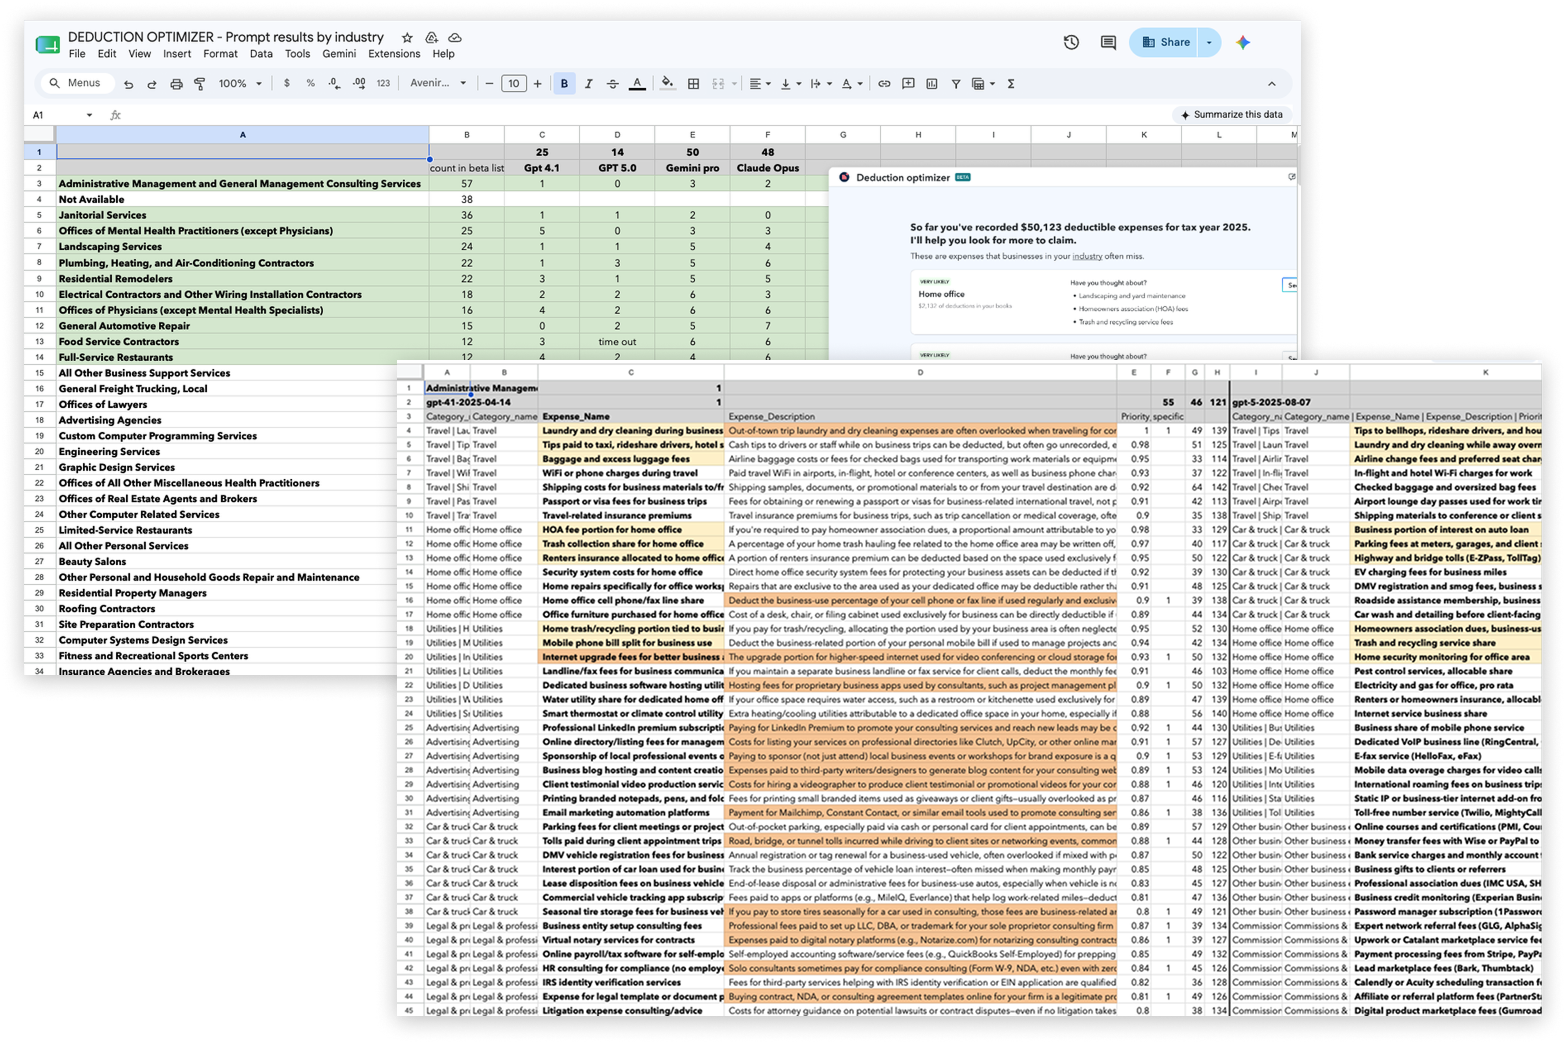Image resolution: width=1567 pixels, height=1044 pixels.
Task: Open the fill color bucket picker
Action: click(667, 84)
